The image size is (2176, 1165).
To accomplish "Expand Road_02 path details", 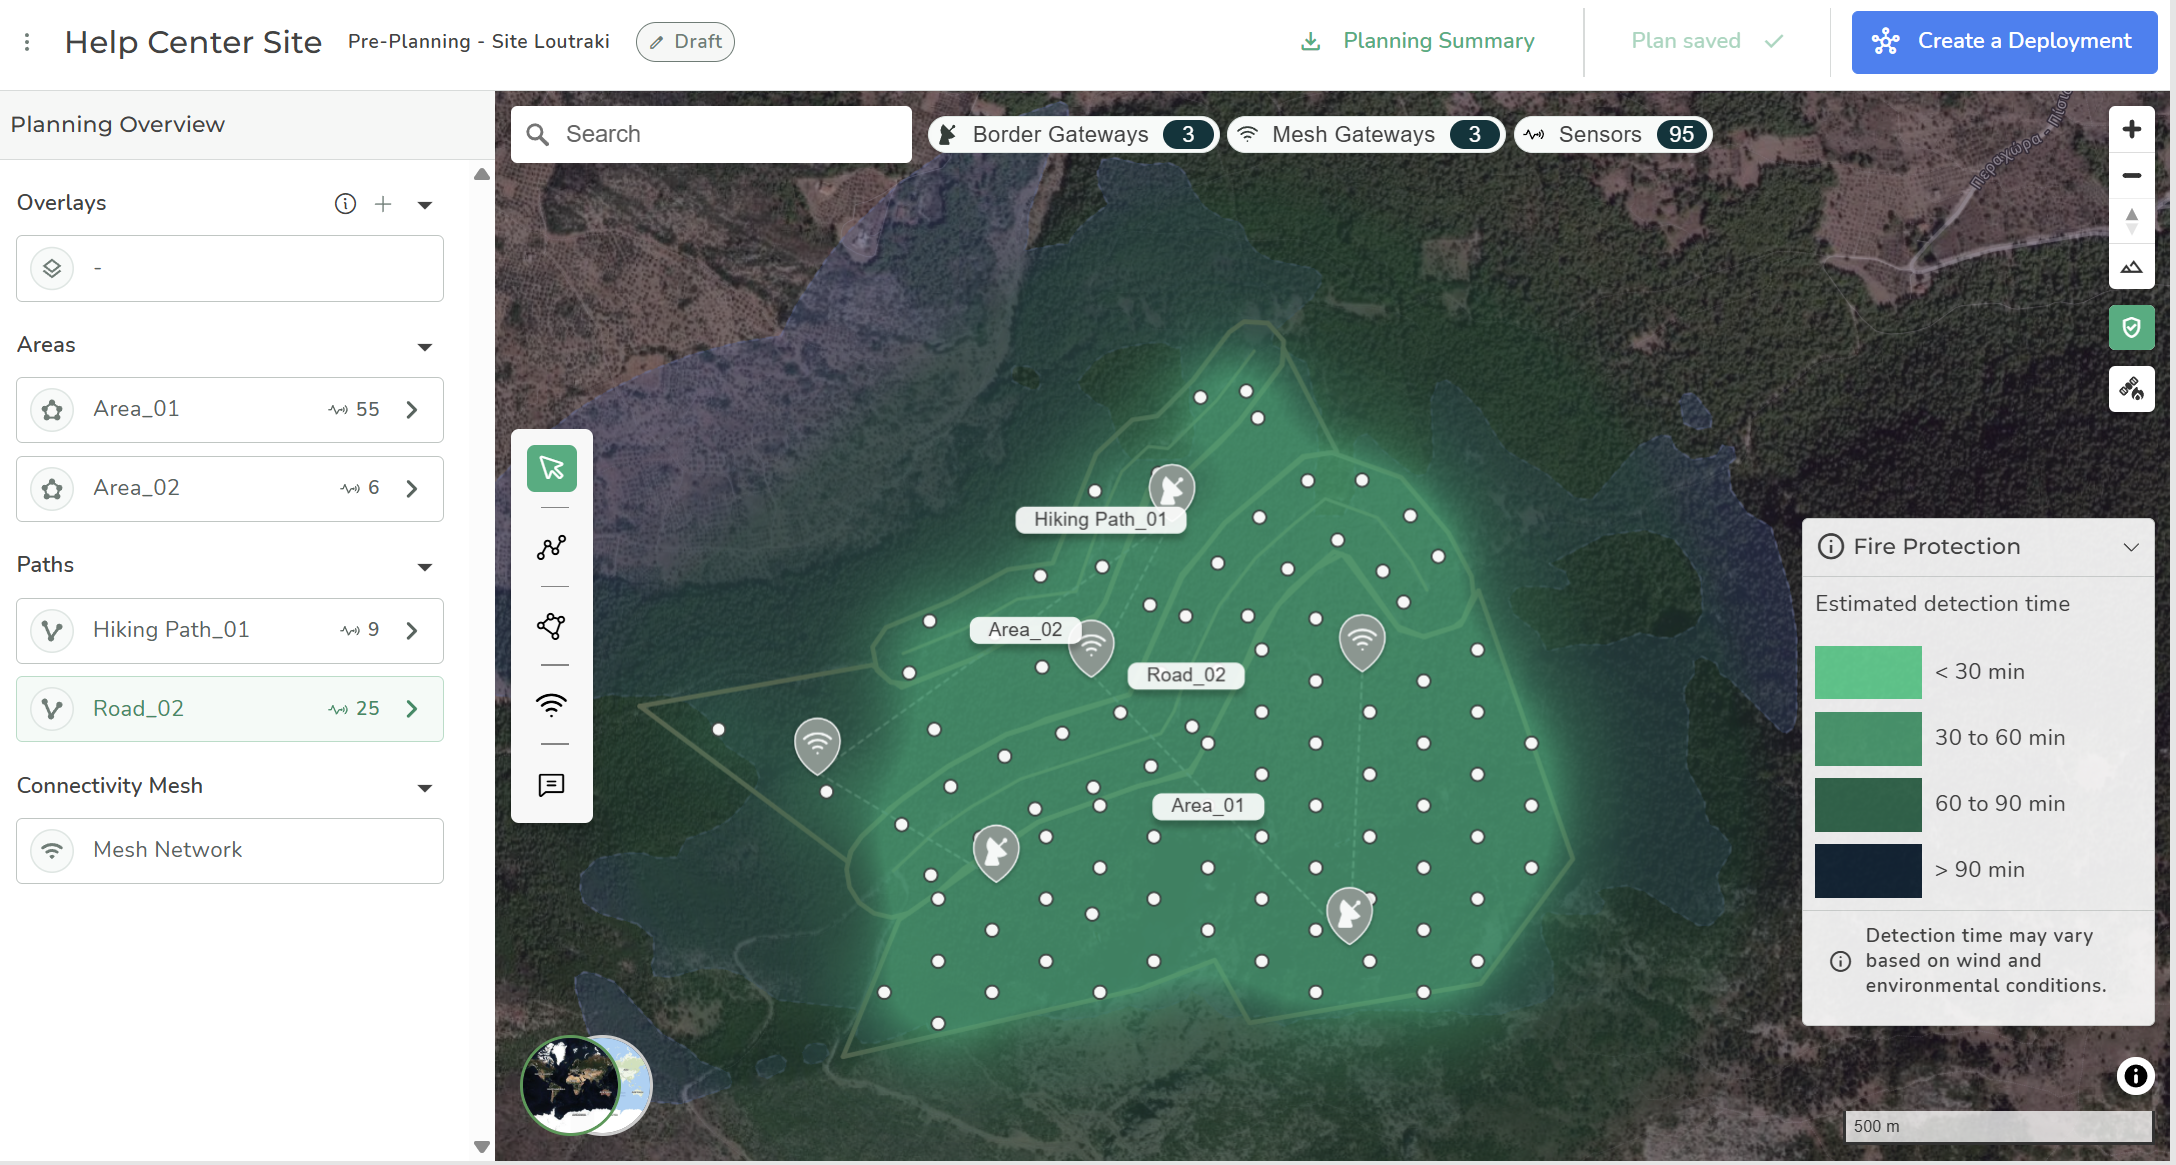I will tap(412, 709).
